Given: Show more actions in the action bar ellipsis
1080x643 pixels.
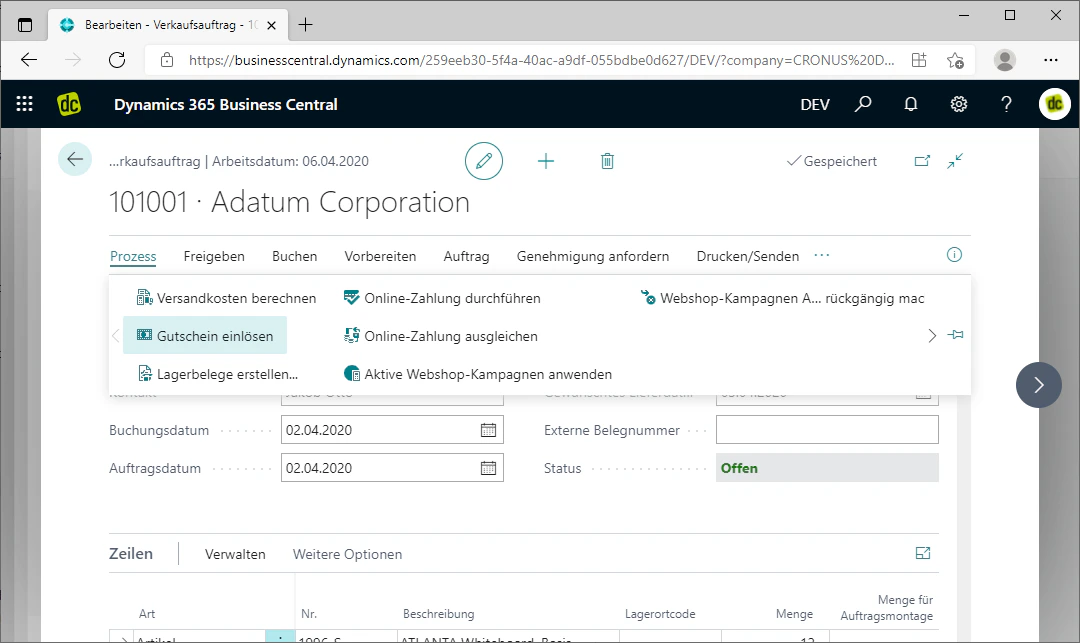Looking at the screenshot, I should 822,255.
